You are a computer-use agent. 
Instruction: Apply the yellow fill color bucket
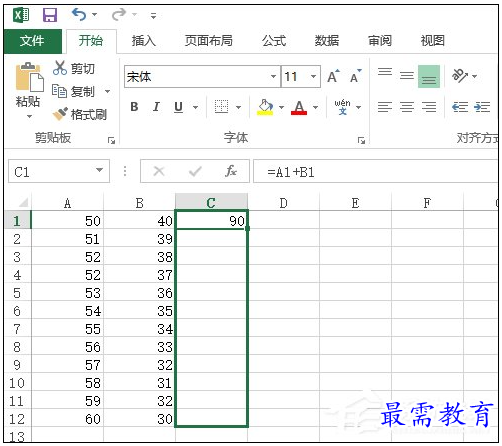pyautogui.click(x=265, y=107)
